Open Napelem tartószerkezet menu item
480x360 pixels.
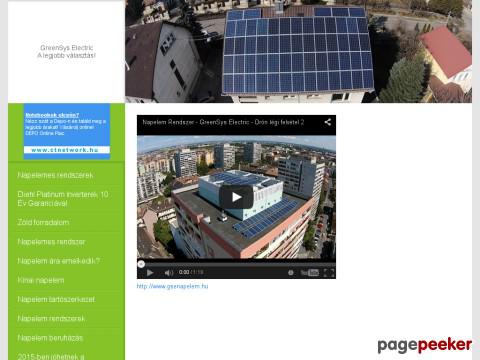pos(56,299)
